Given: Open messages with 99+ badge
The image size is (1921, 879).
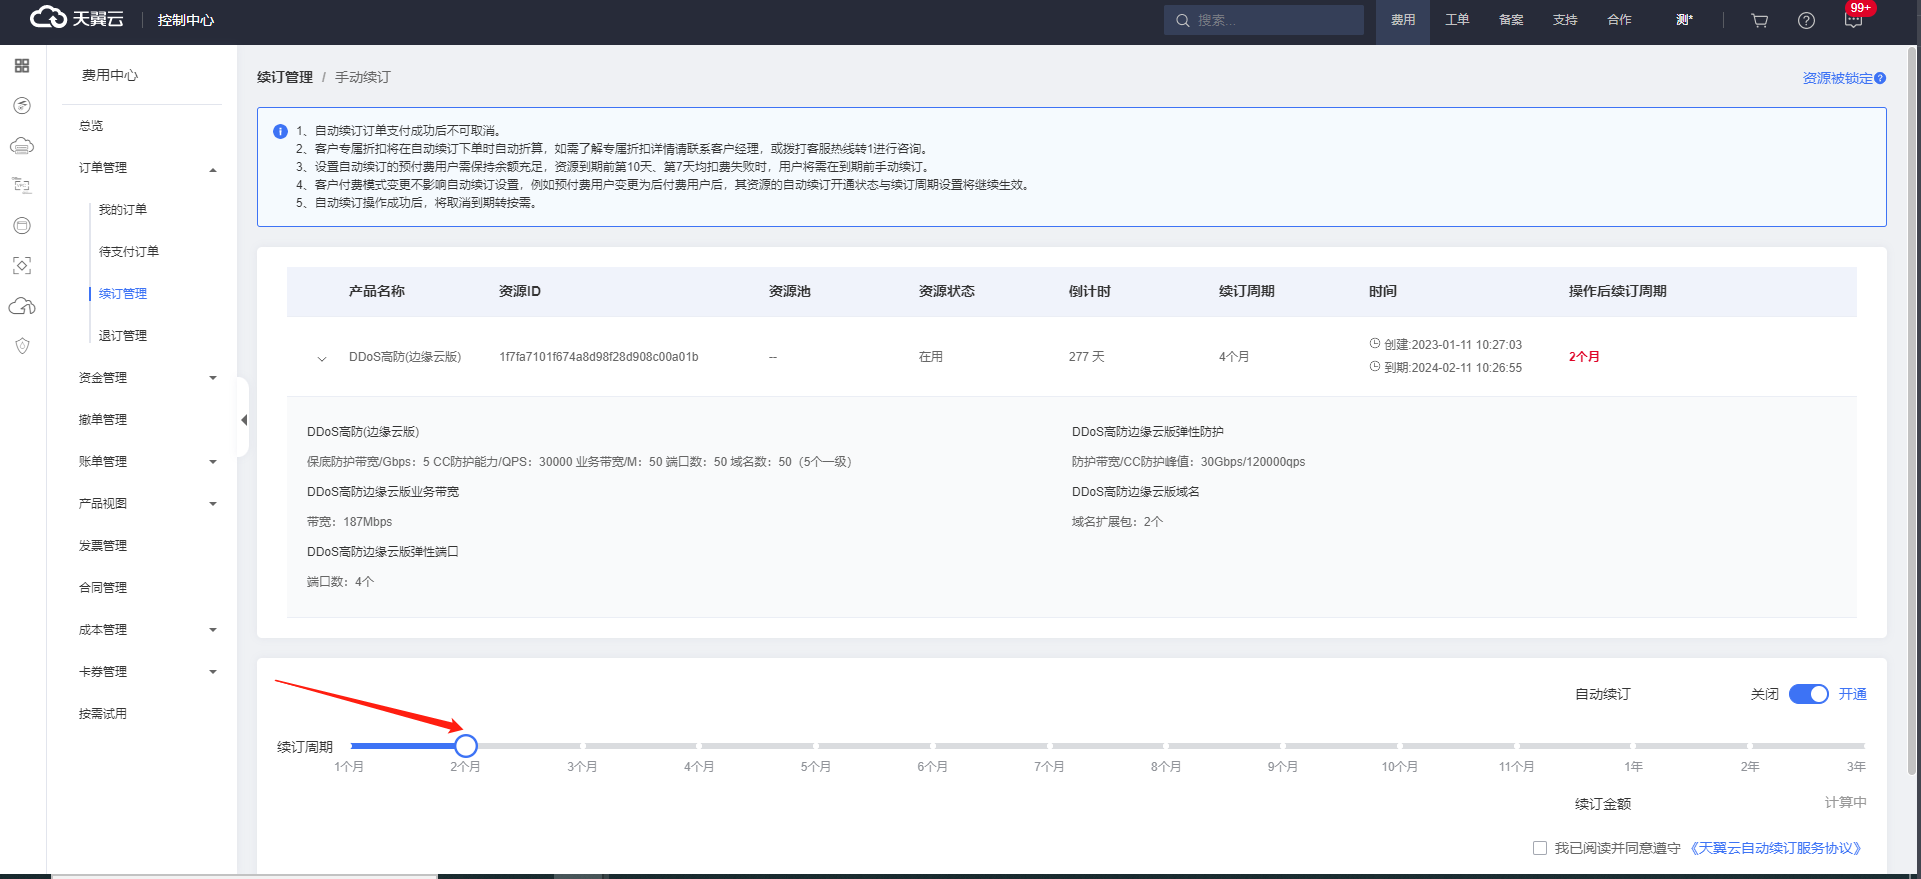Looking at the screenshot, I should pos(1853,20).
